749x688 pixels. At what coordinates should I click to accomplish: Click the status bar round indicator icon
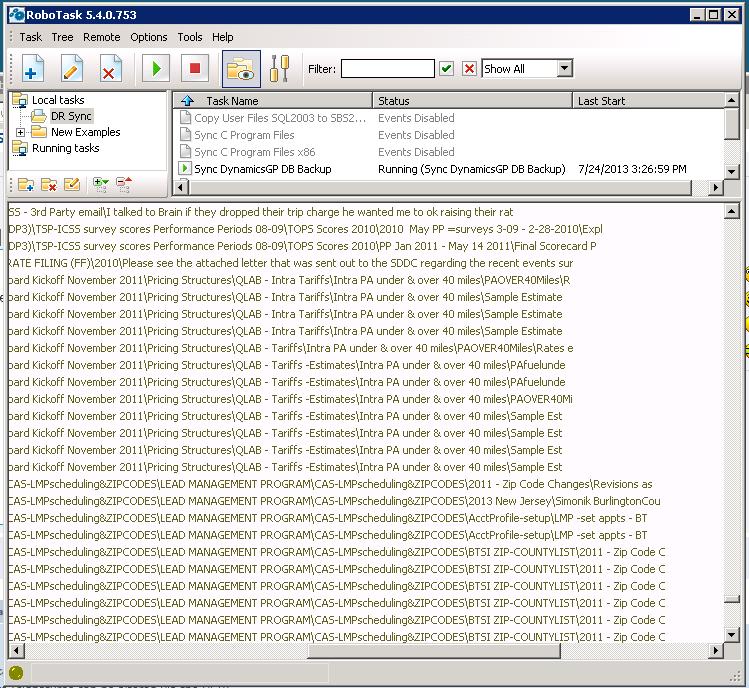coord(16,673)
